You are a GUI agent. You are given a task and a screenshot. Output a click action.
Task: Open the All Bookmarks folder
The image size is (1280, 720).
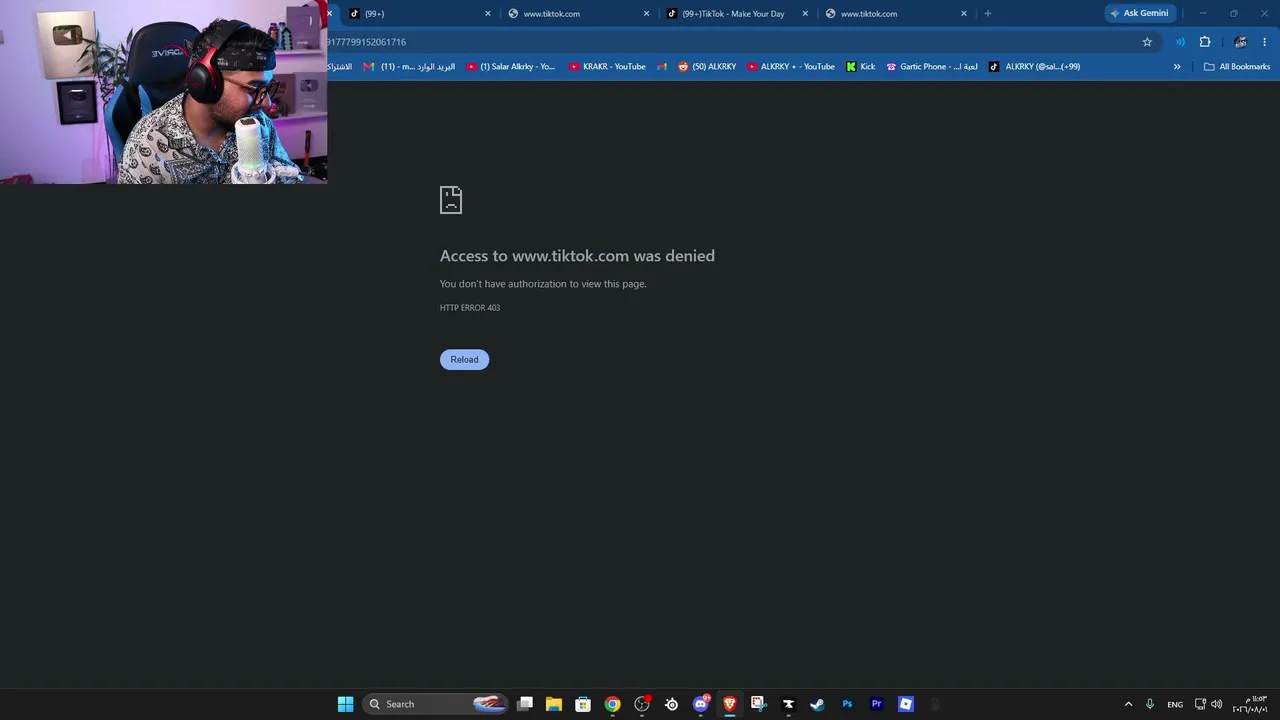1237,67
